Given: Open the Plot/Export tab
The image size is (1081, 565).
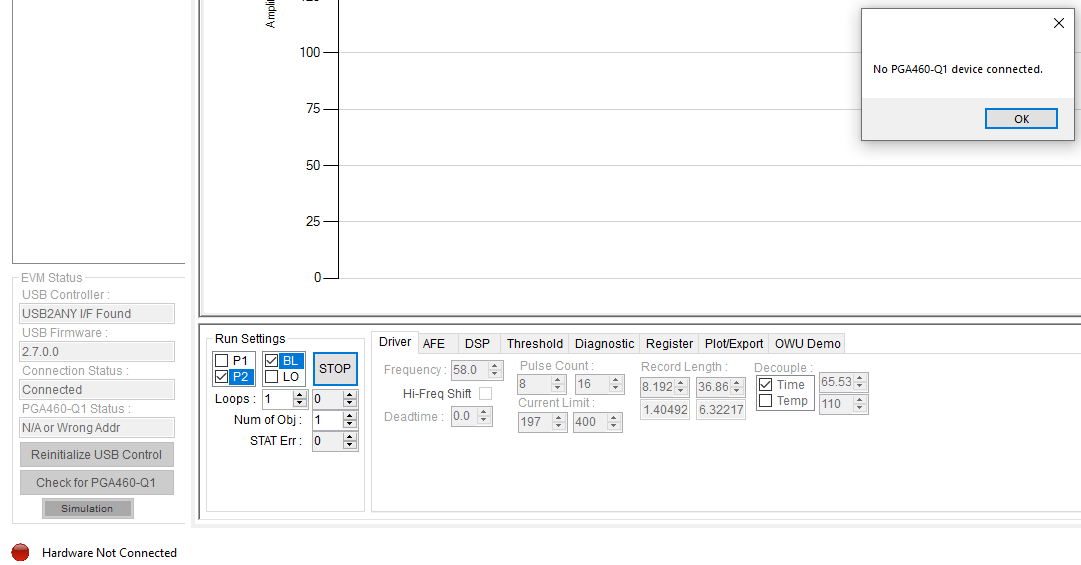Looking at the screenshot, I should click(734, 343).
